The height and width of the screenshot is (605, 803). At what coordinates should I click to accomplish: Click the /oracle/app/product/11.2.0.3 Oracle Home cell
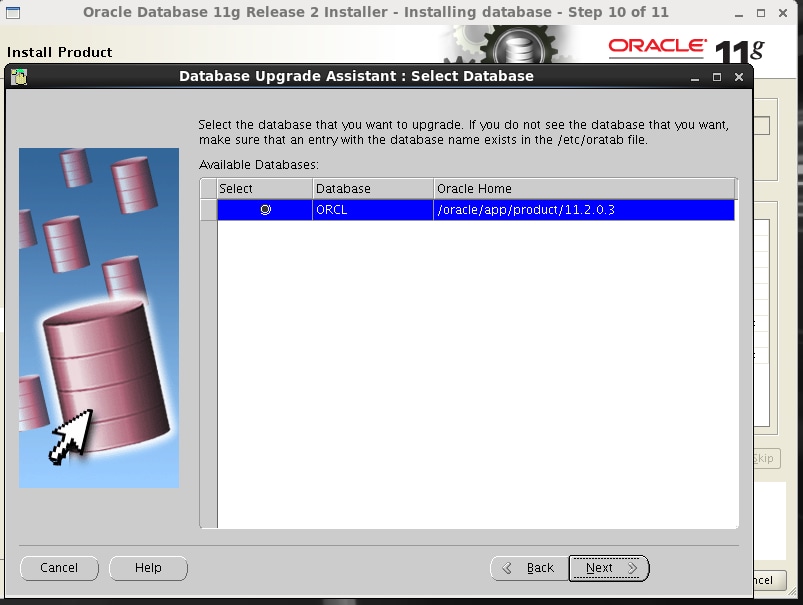click(584, 210)
